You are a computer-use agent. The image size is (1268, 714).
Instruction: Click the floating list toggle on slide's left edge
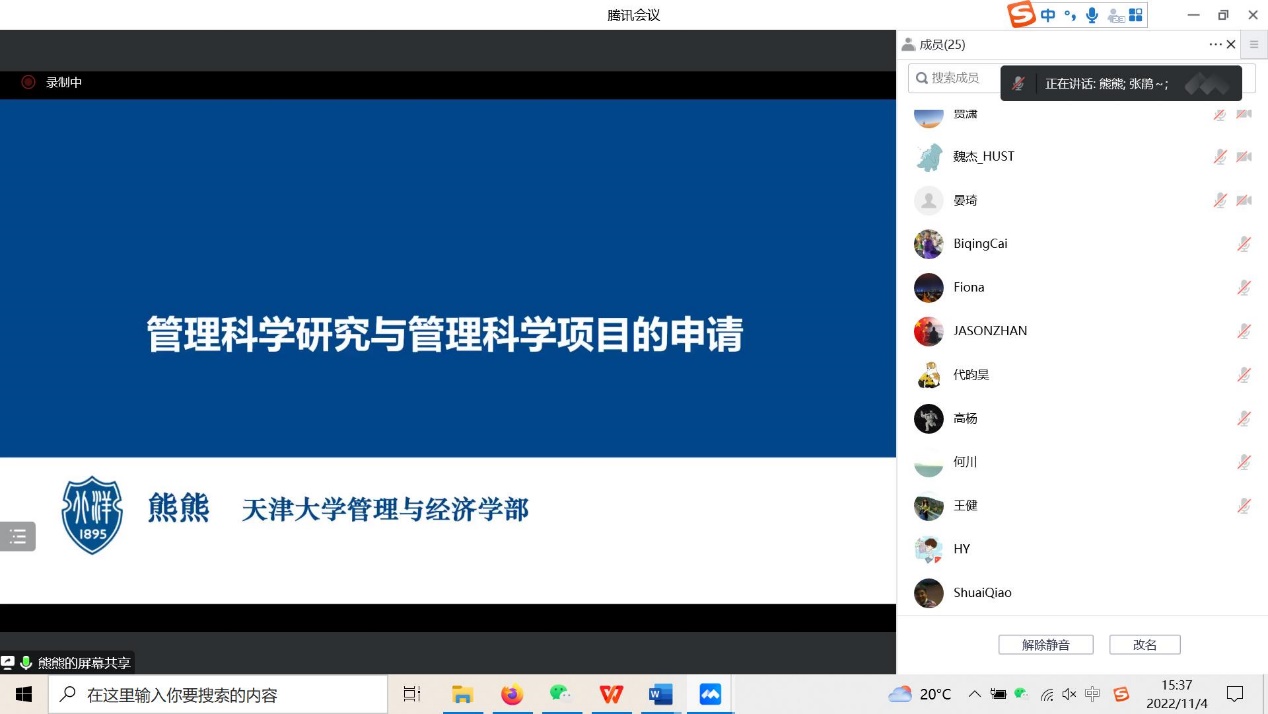[x=18, y=537]
